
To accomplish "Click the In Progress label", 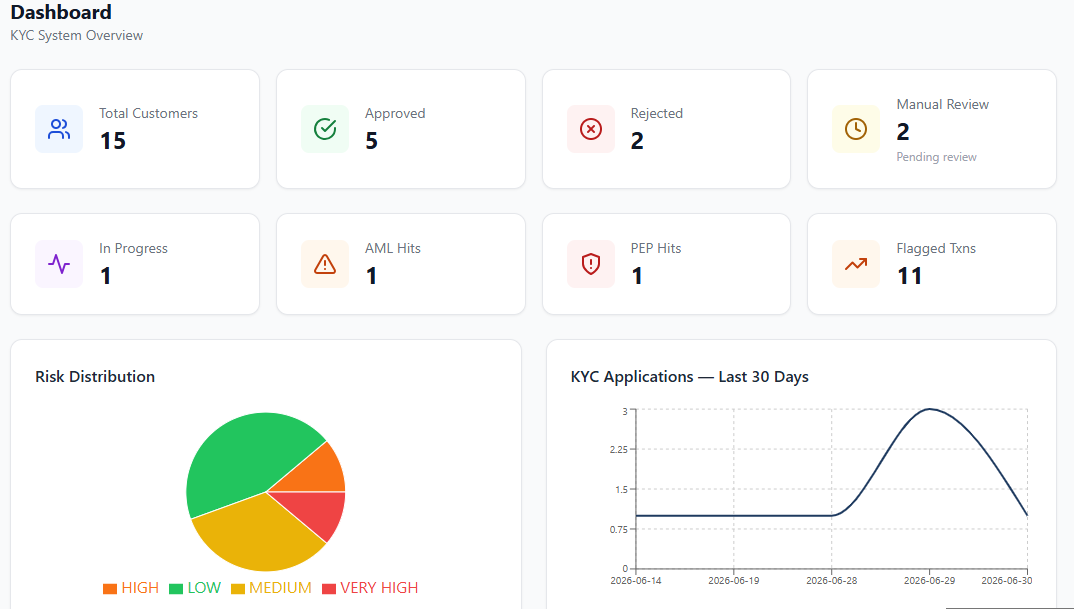I will (x=134, y=248).
